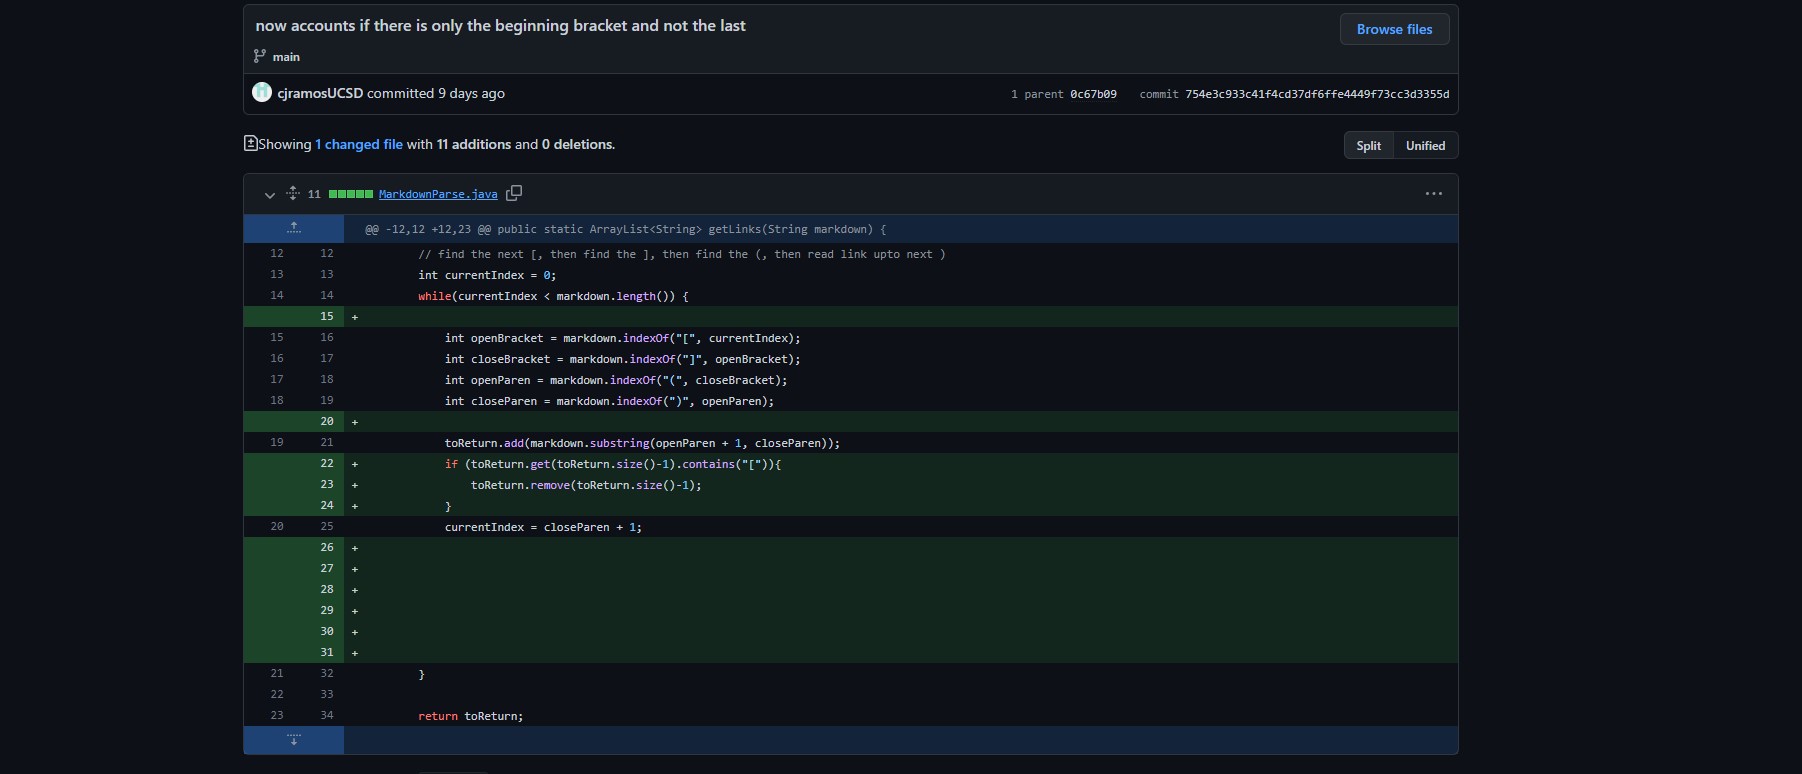The height and width of the screenshot is (774, 1802).
Task: Click the Browse files button
Action: (1394, 29)
